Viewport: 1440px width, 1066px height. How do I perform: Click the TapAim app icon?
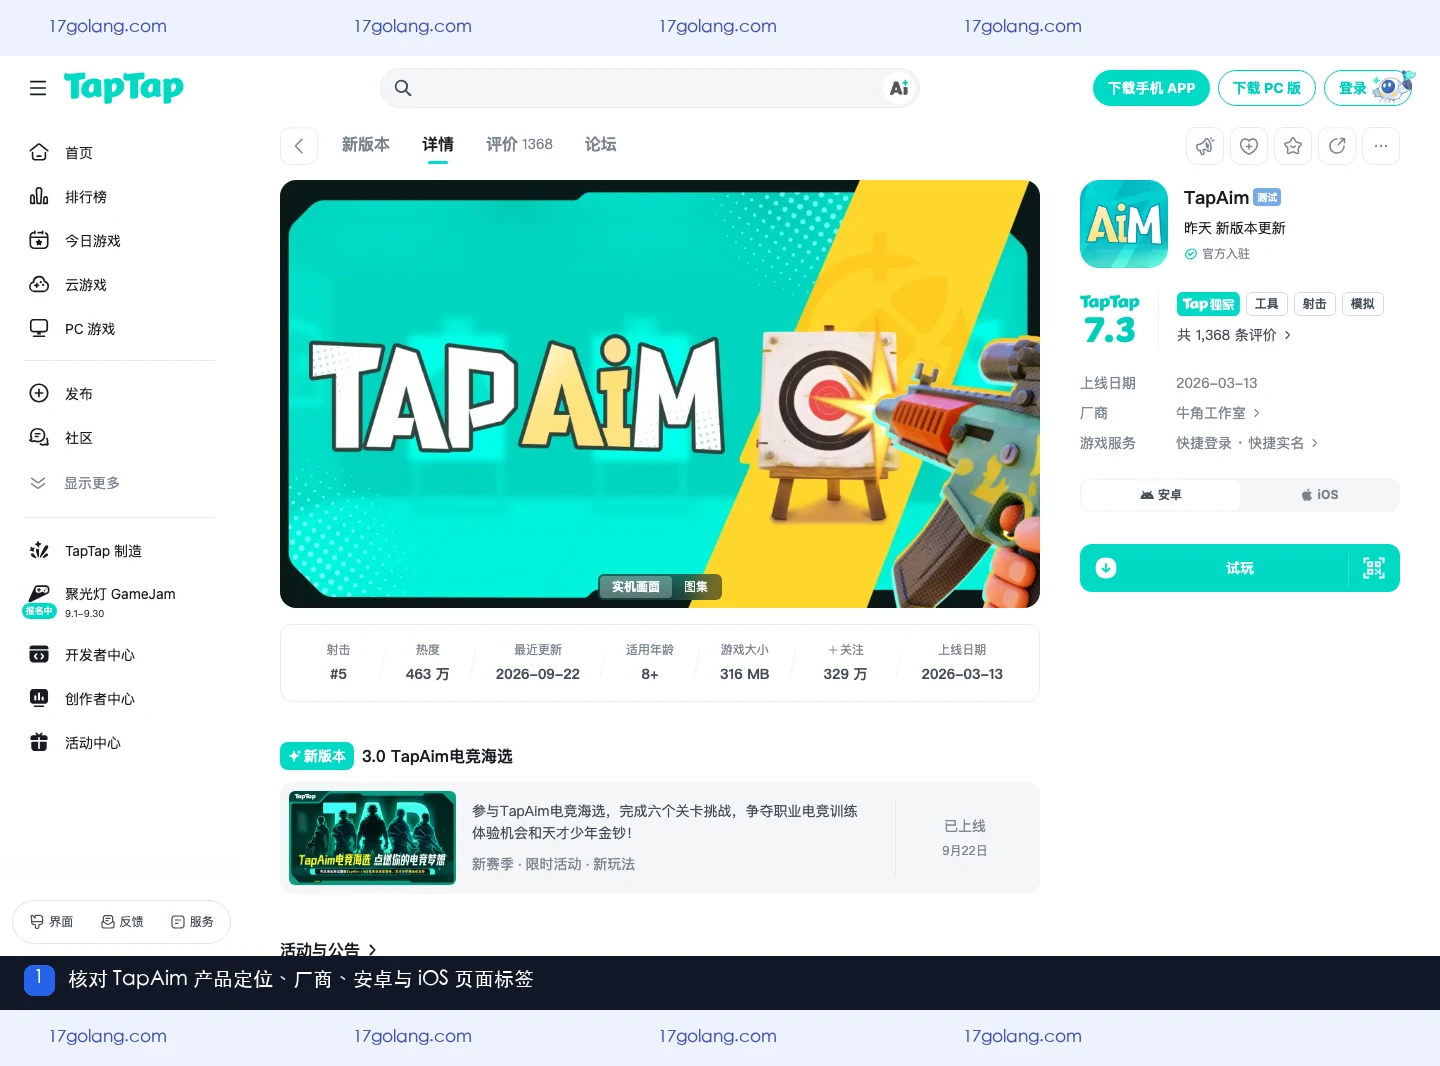click(x=1124, y=224)
